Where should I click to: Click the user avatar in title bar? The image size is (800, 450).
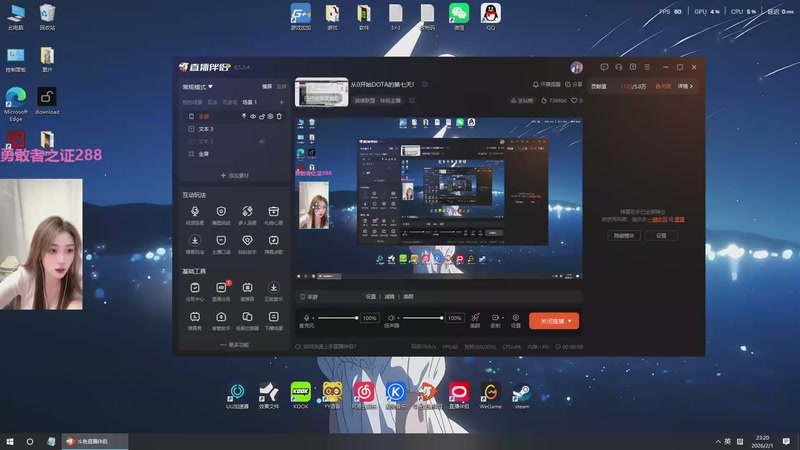coord(577,67)
